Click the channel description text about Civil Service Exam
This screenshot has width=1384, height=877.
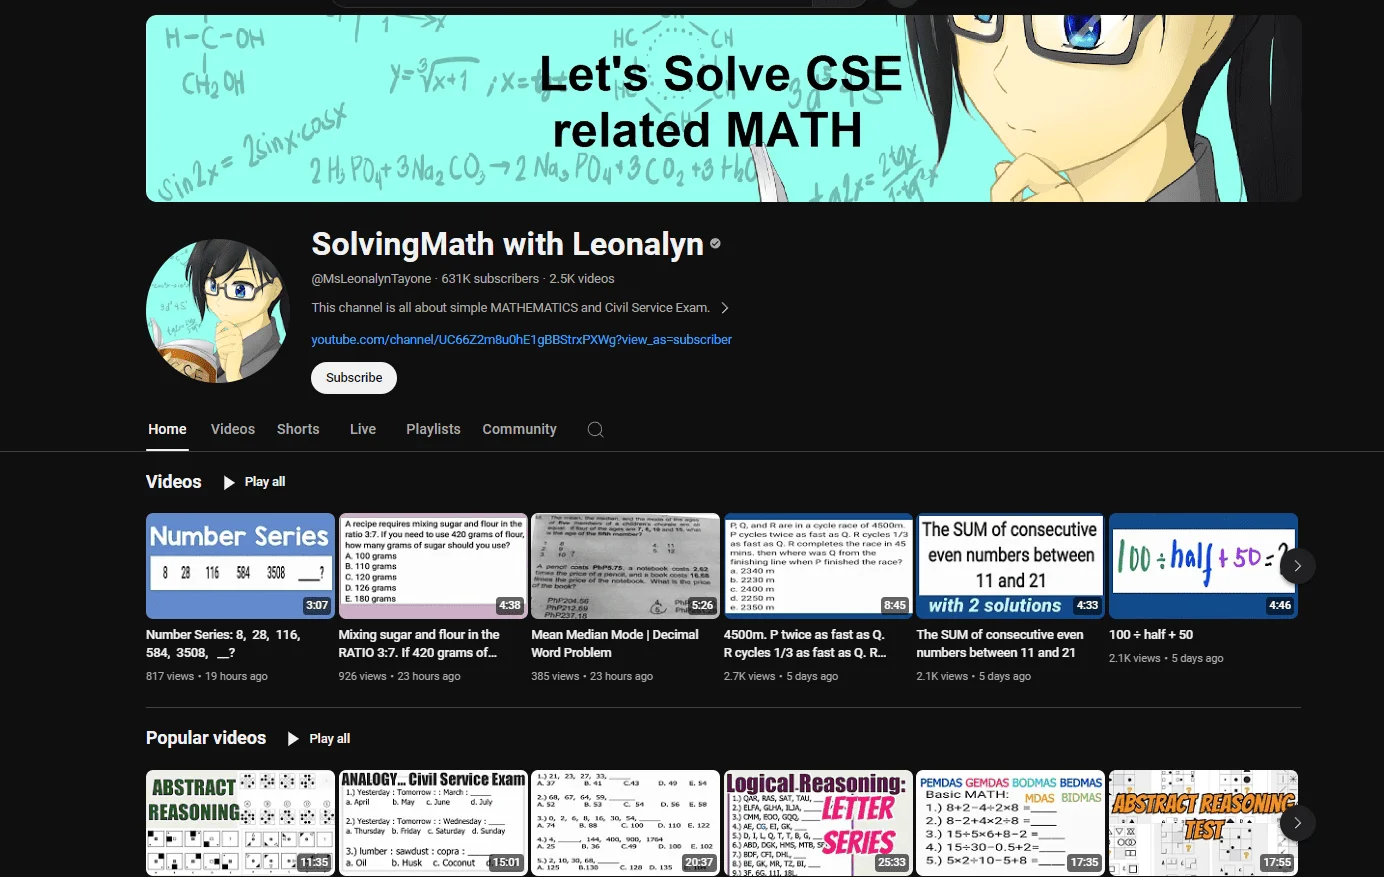coord(510,308)
